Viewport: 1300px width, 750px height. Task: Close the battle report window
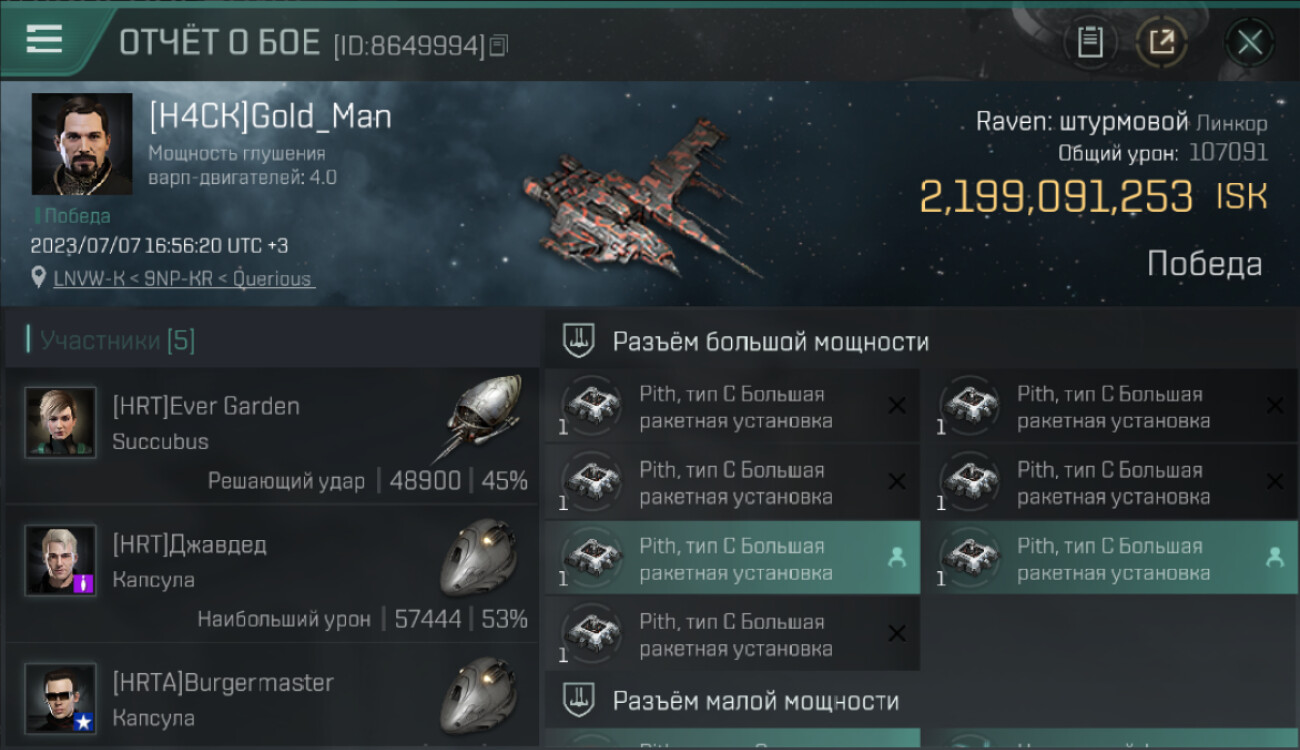click(x=1250, y=43)
